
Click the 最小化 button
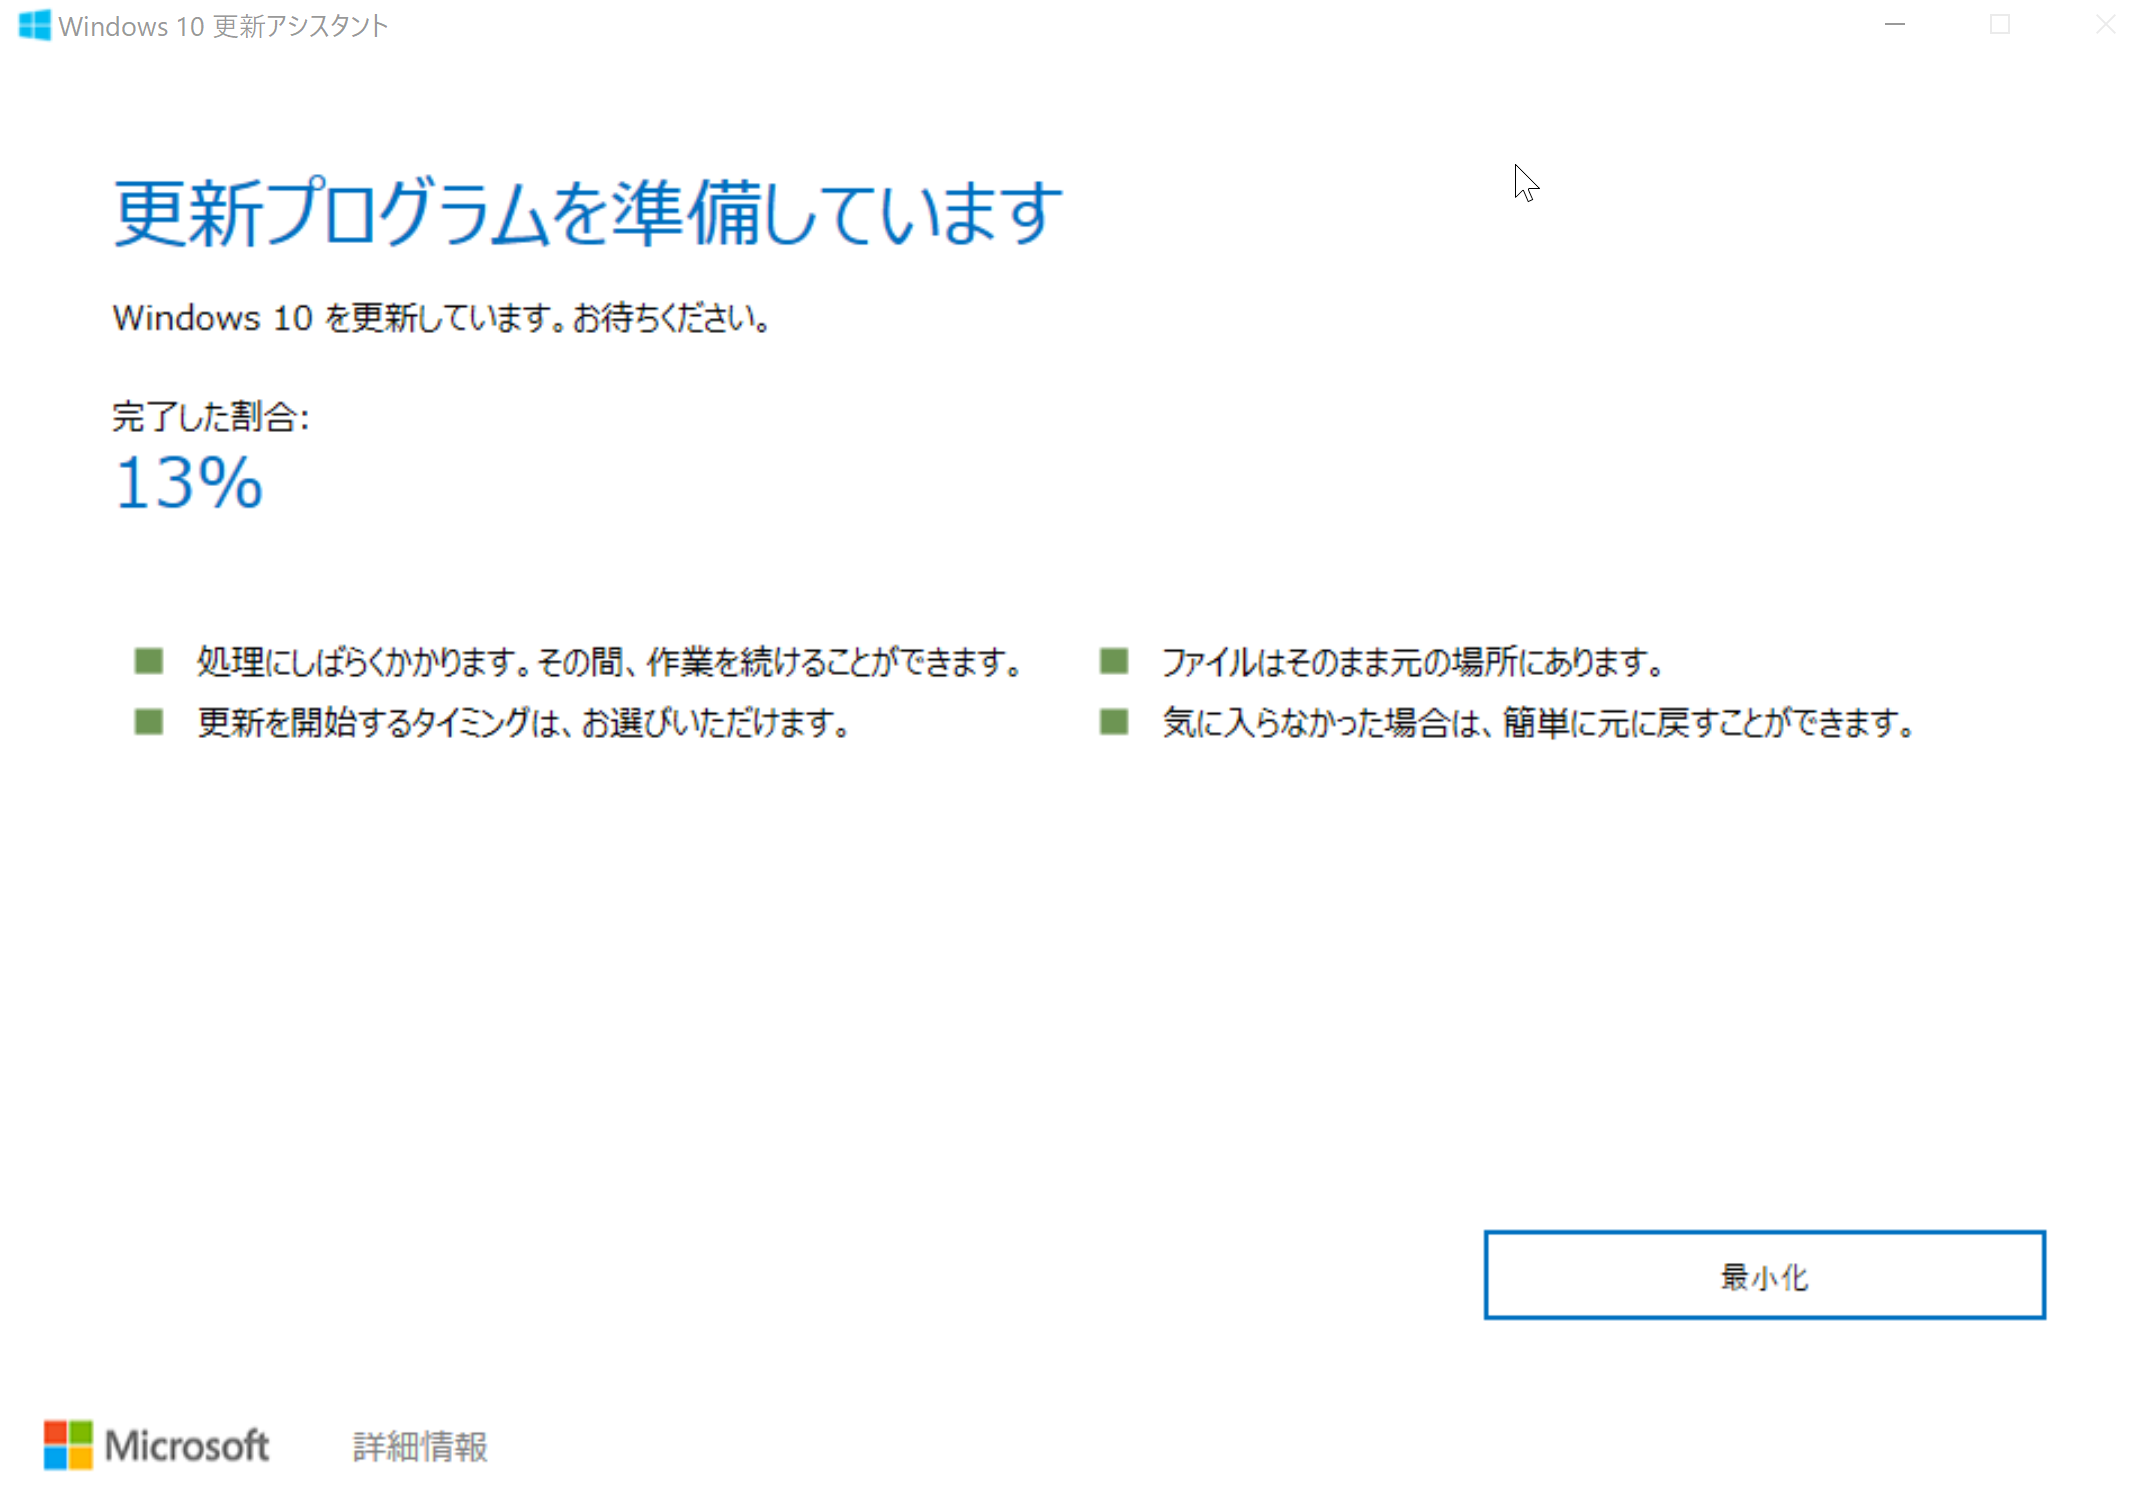[1764, 1275]
